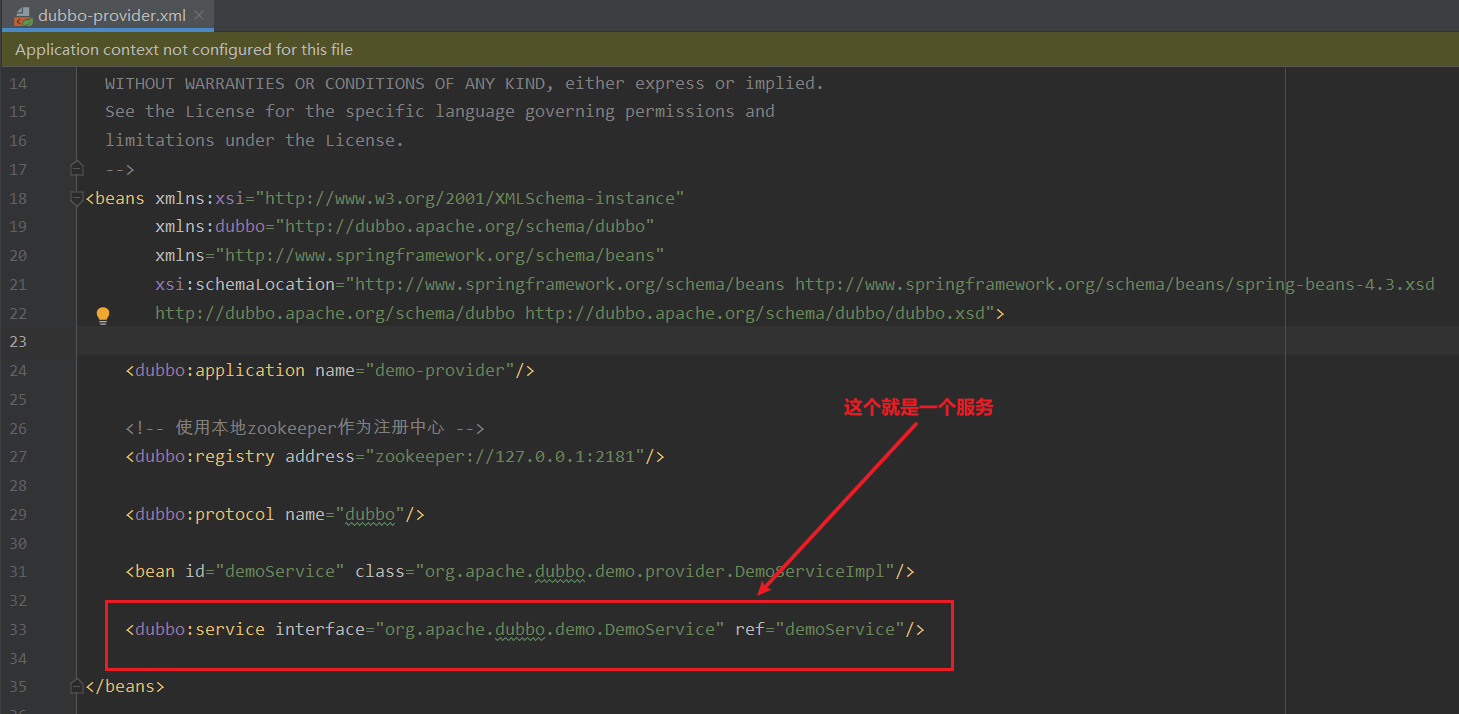Click the spring-beans-4.3.xsd schema URL
Image resolution: width=1459 pixels, height=714 pixels.
(1115, 284)
